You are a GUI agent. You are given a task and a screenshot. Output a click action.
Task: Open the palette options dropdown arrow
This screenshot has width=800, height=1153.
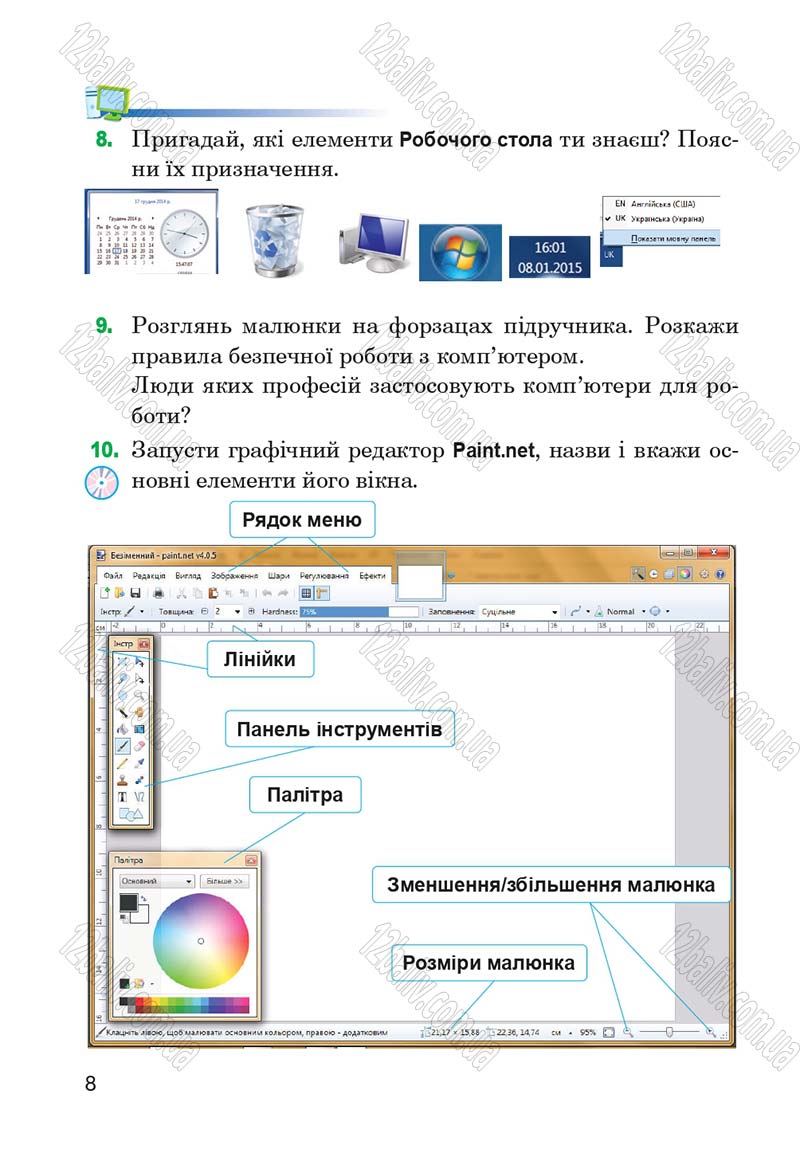click(152, 983)
